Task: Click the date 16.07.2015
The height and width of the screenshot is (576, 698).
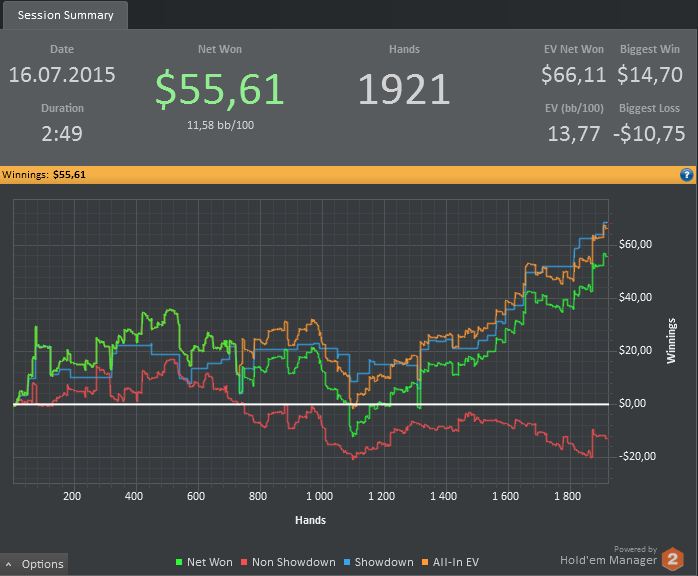Action: (x=62, y=75)
